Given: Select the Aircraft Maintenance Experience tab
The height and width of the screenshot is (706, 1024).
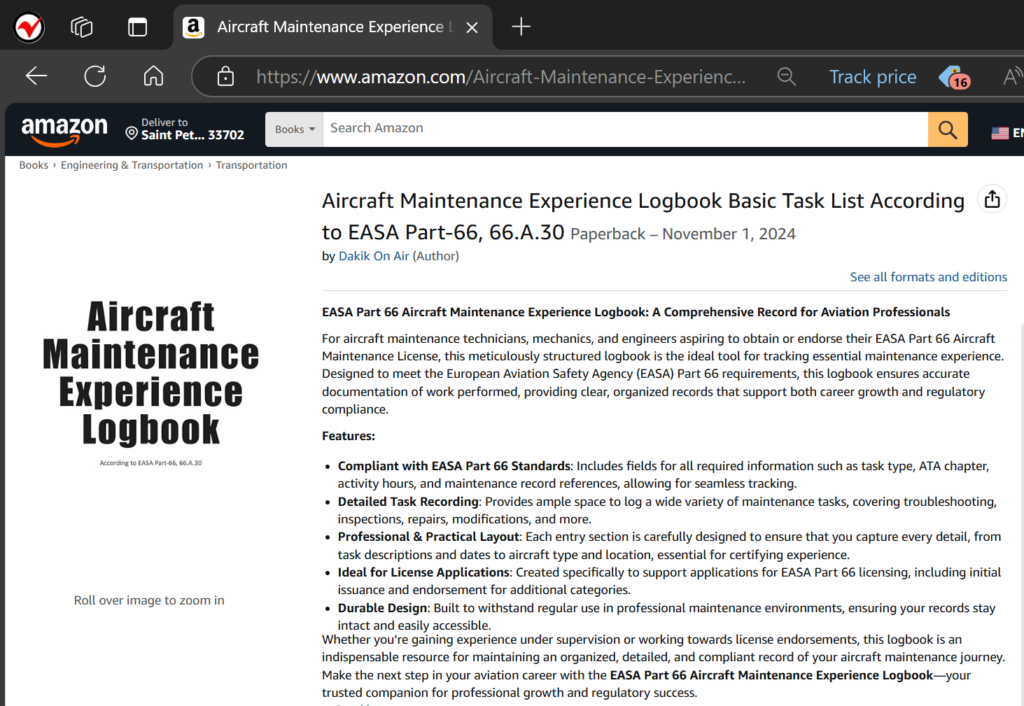Looking at the screenshot, I should coord(332,27).
